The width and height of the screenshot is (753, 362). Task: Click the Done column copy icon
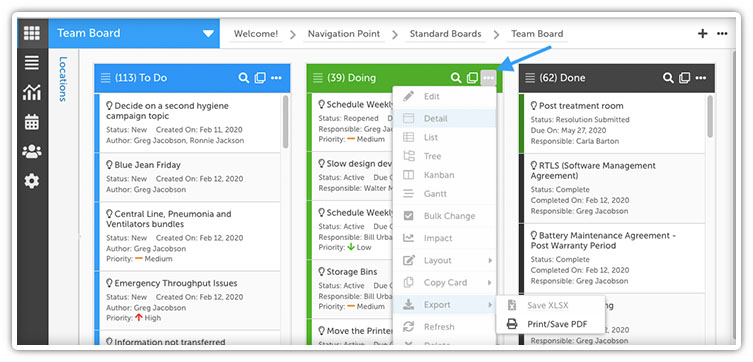coord(684,78)
